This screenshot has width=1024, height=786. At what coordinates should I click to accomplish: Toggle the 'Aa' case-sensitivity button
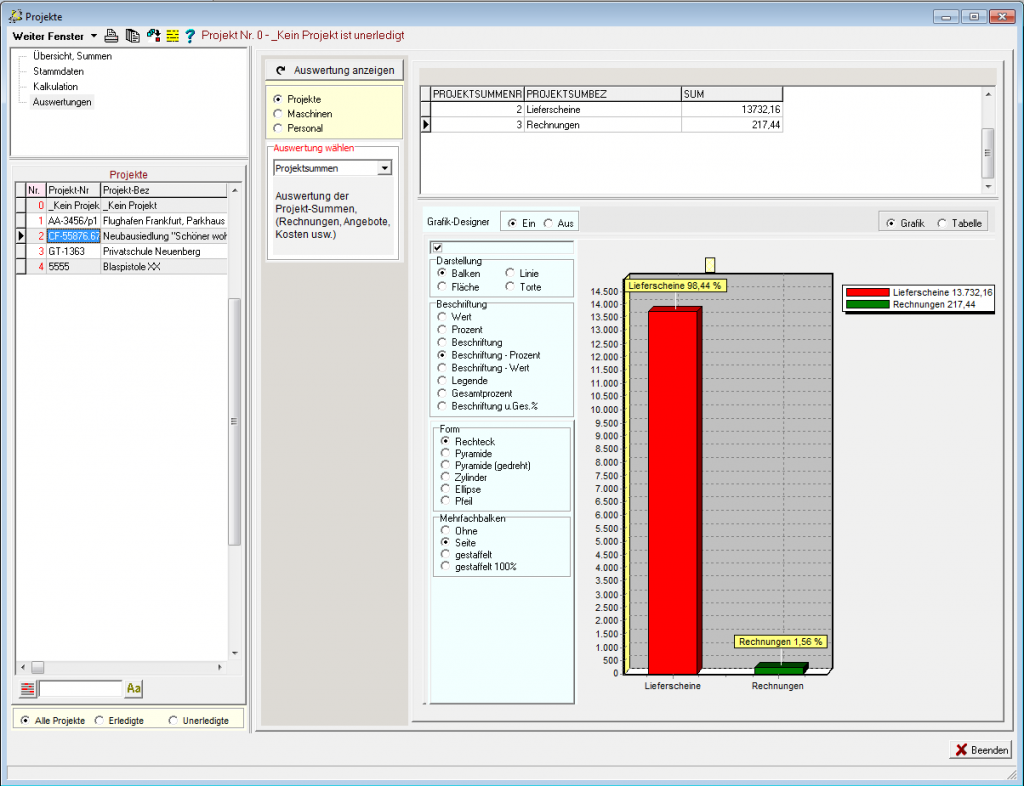134,689
